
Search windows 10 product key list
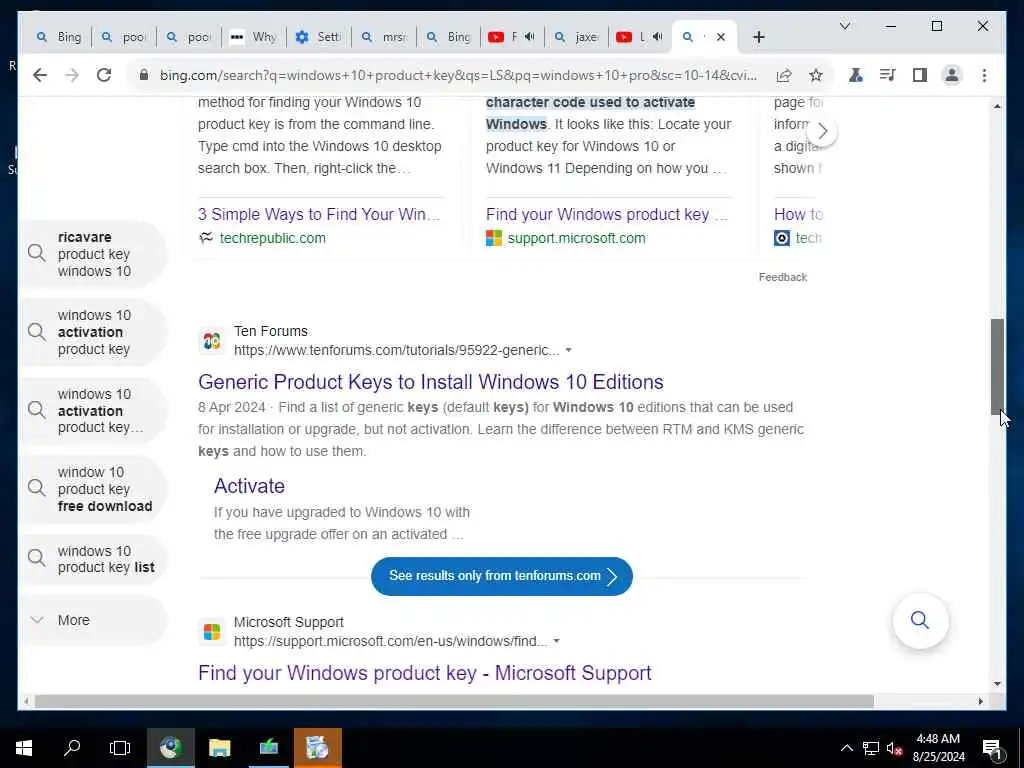tap(93, 560)
